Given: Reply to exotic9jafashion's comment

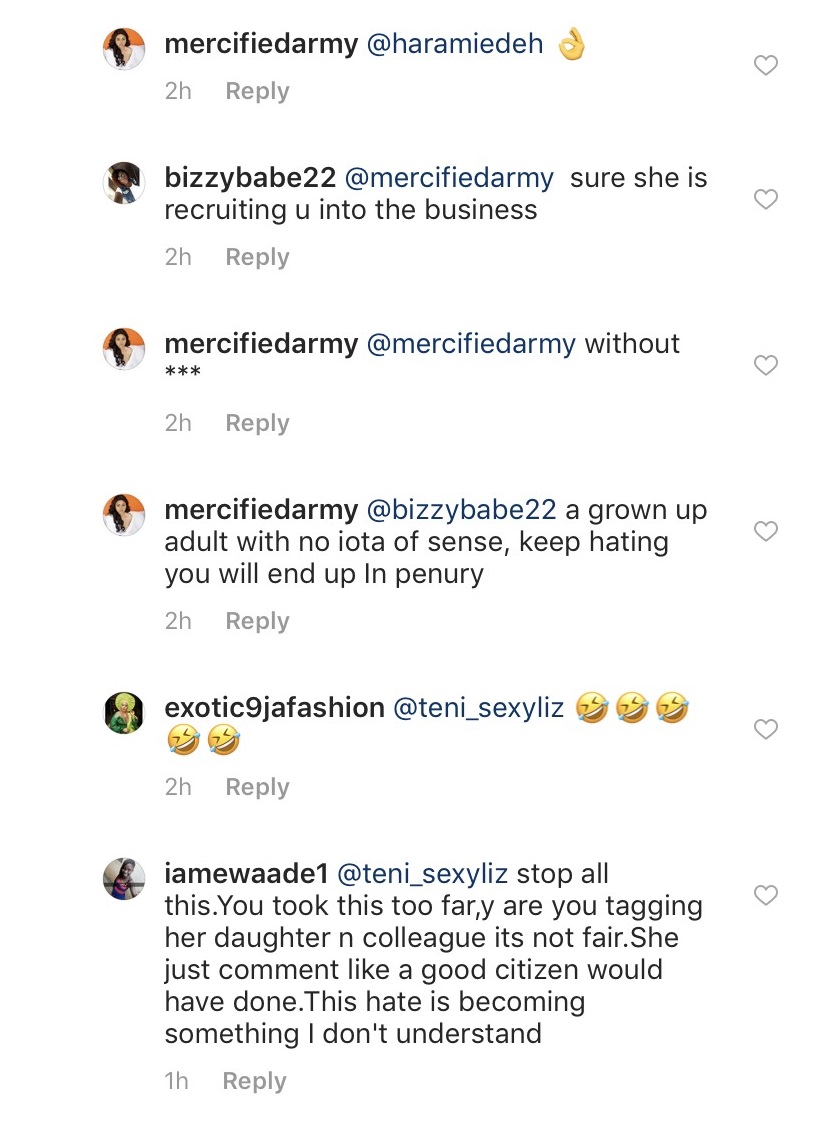Looking at the screenshot, I should [x=257, y=787].
